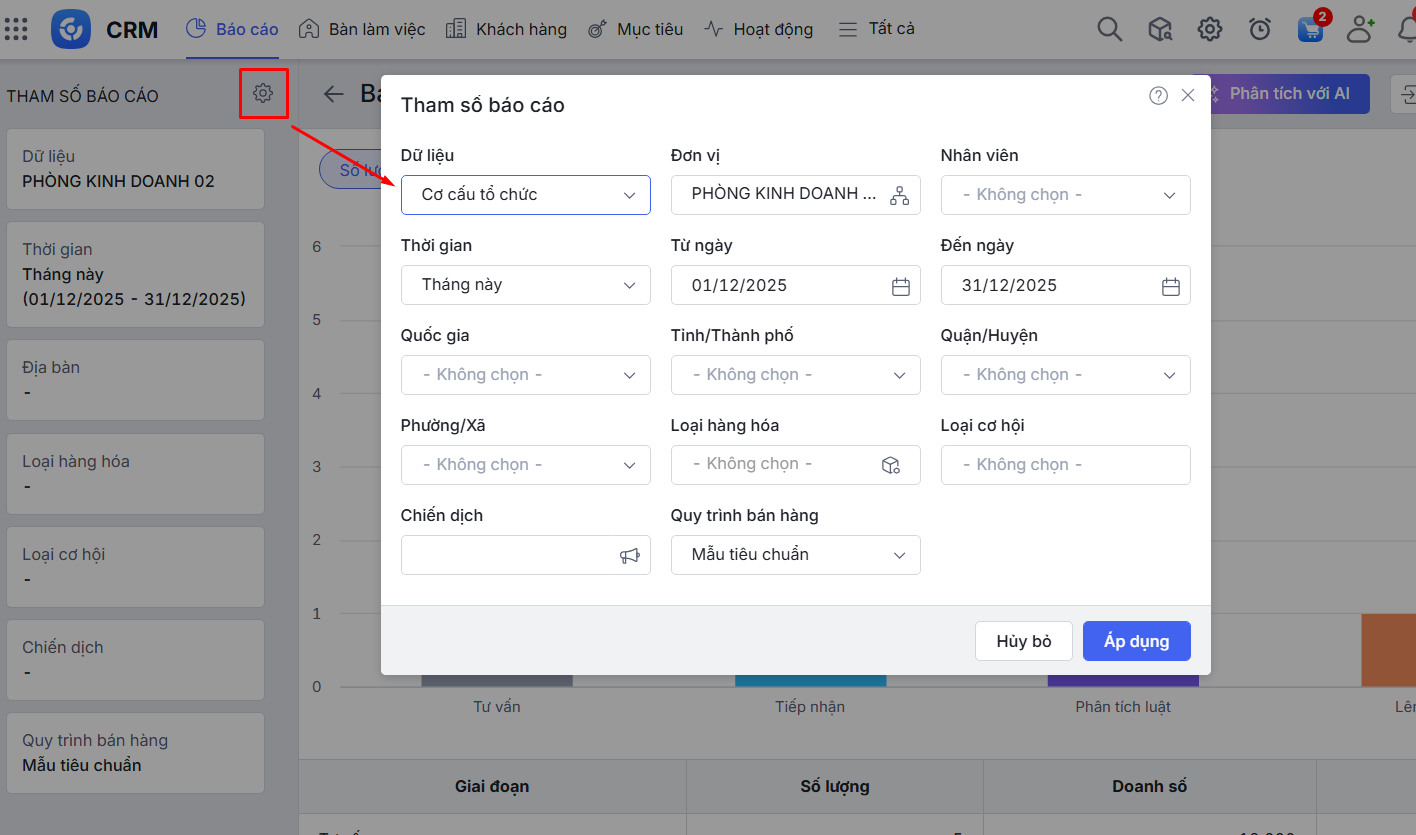The width and height of the screenshot is (1416, 835).
Task: Click the search magnifier in top bar
Action: pos(1109,29)
